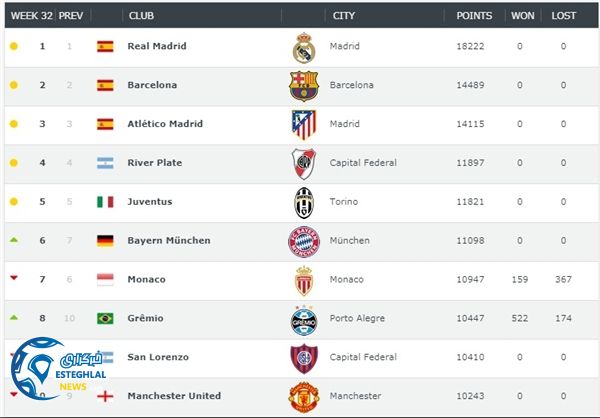Image resolution: width=600 pixels, height=418 pixels.
Task: Click the Monaco club crest
Action: [304, 280]
